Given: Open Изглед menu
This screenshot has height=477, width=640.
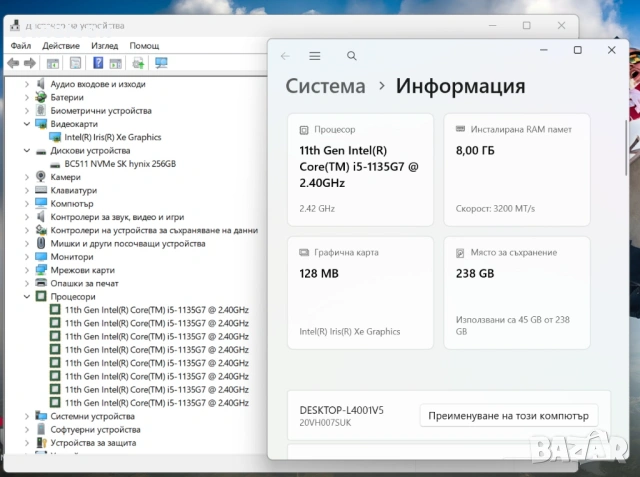Looking at the screenshot, I should tap(104, 46).
